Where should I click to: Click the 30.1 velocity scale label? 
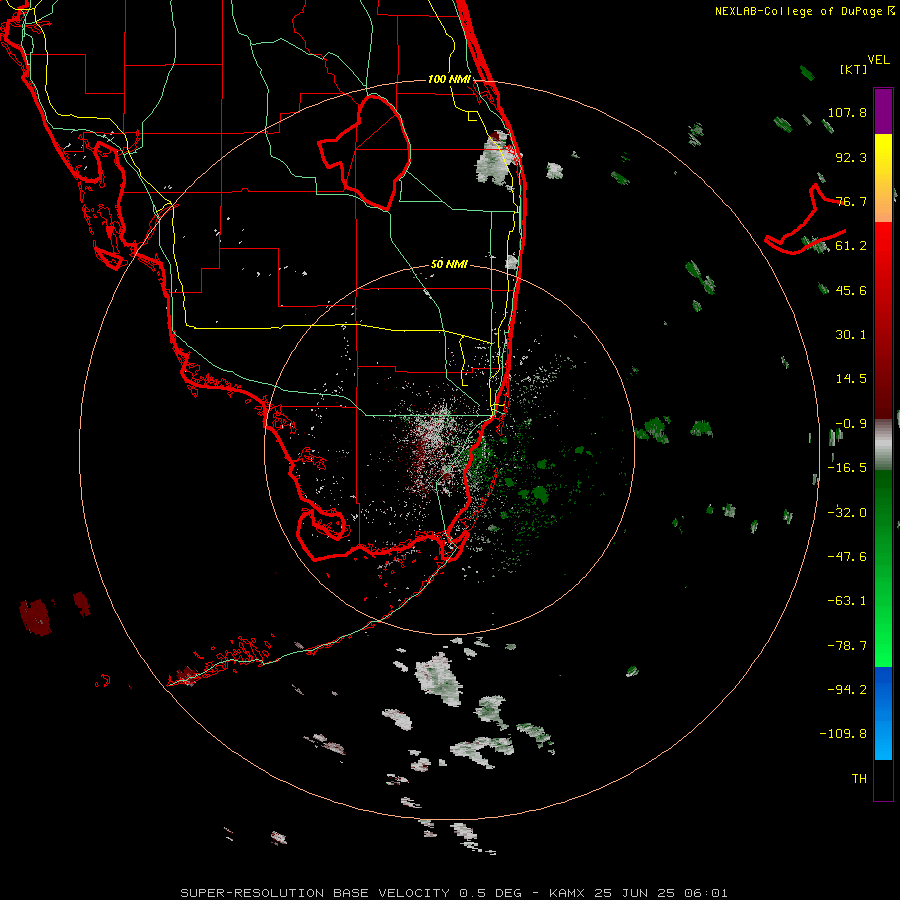click(x=851, y=335)
